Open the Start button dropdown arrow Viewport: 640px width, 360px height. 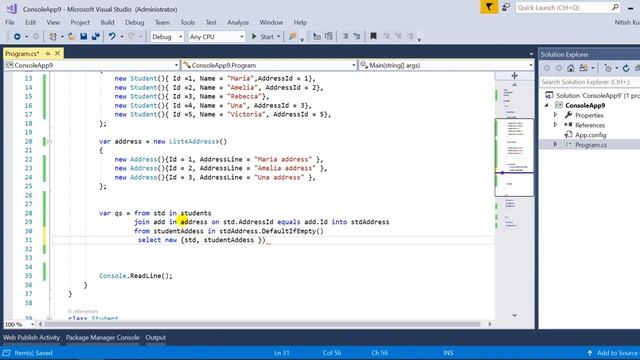click(279, 37)
